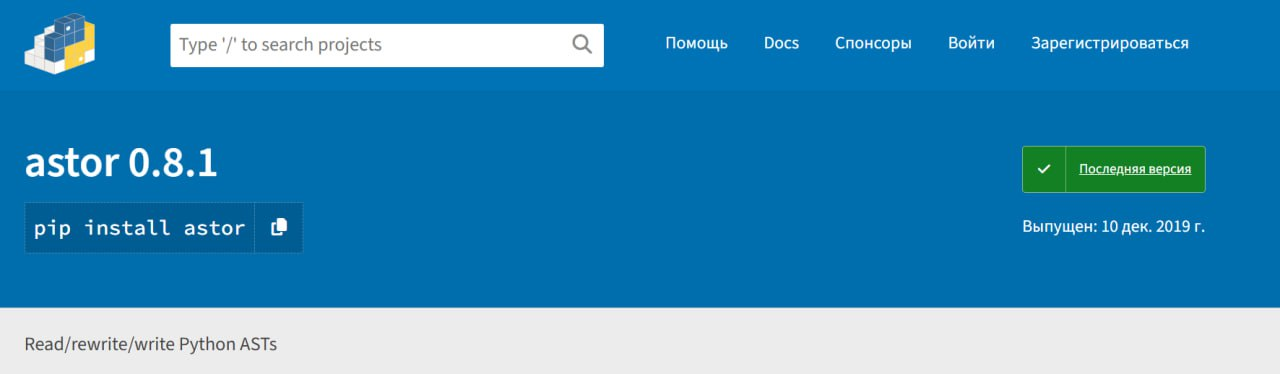Open the Помощь menu link
Viewport: 1280px width, 374px height.
click(697, 43)
